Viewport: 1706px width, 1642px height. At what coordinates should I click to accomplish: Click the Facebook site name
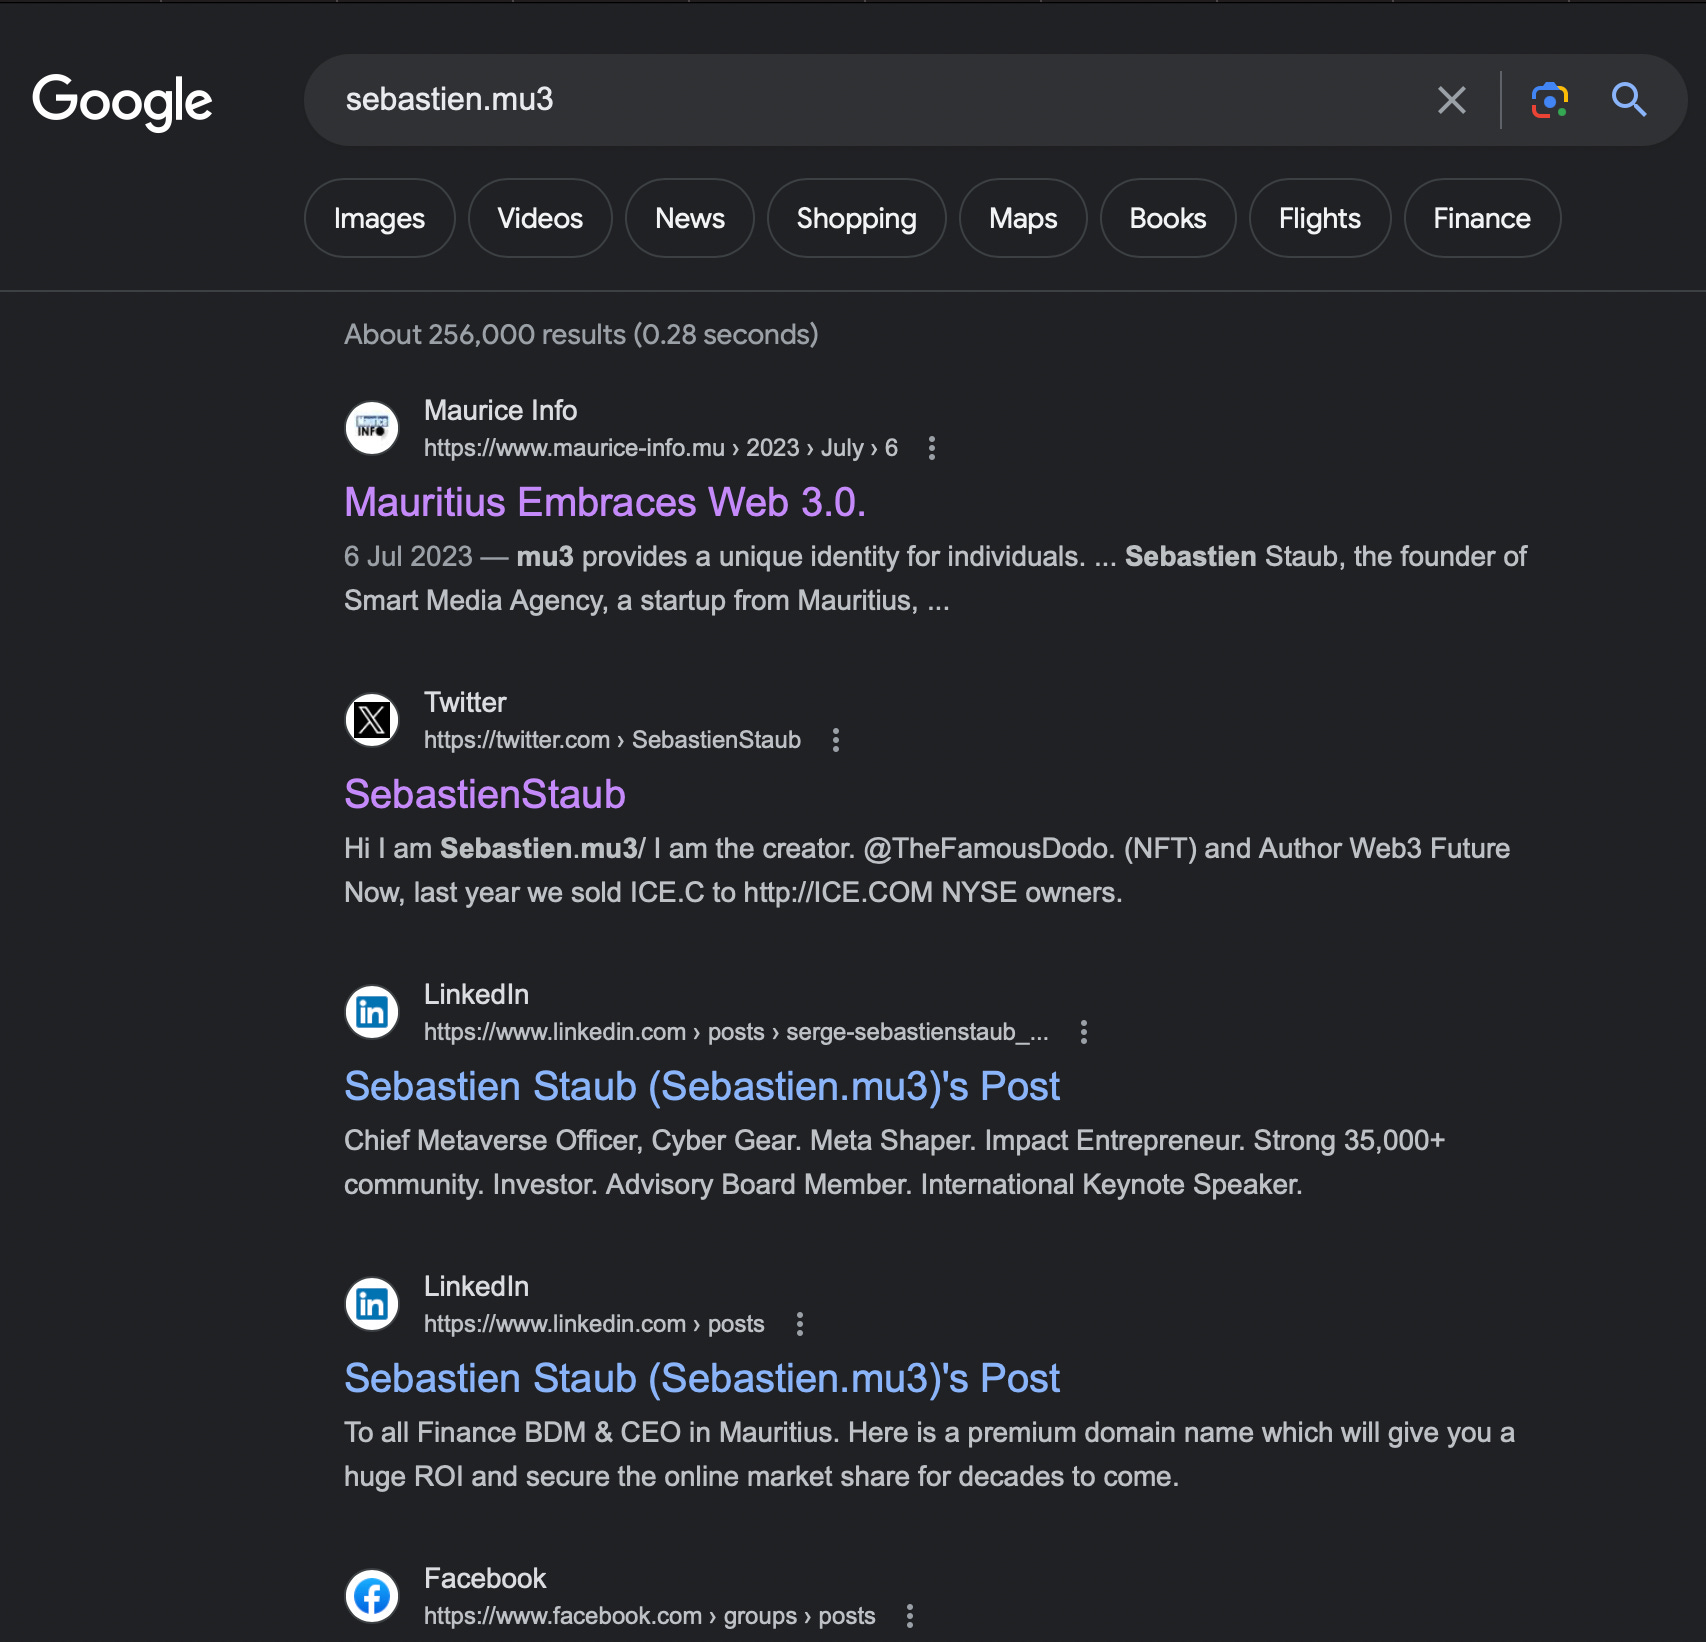[485, 1578]
